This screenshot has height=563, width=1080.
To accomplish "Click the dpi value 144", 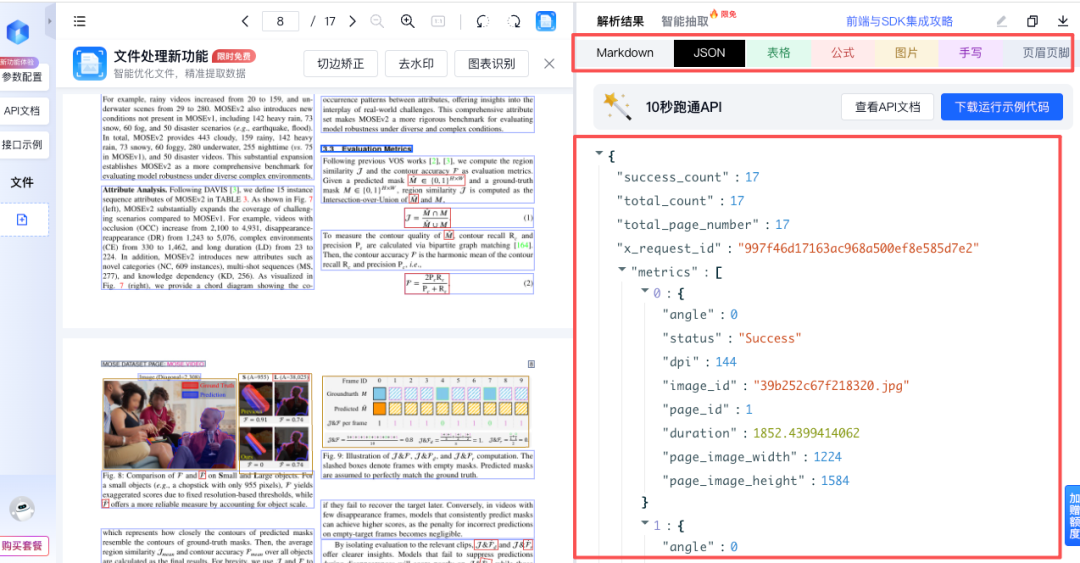I will click(x=725, y=362).
